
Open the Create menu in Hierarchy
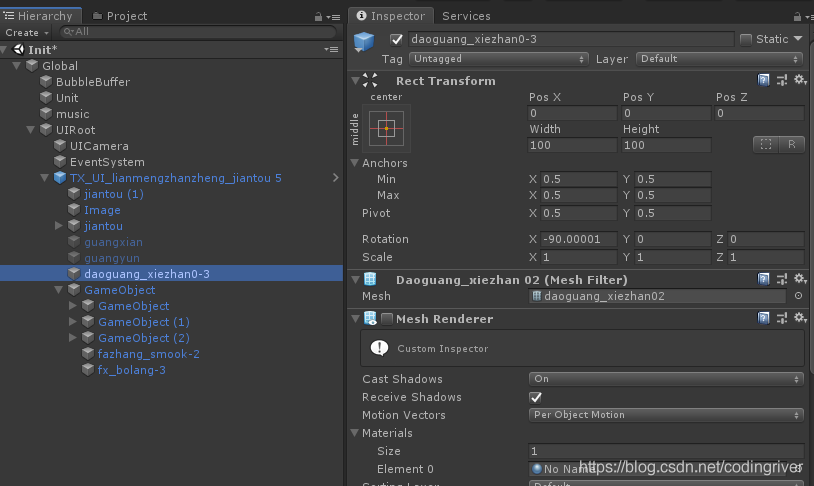[x=24, y=32]
